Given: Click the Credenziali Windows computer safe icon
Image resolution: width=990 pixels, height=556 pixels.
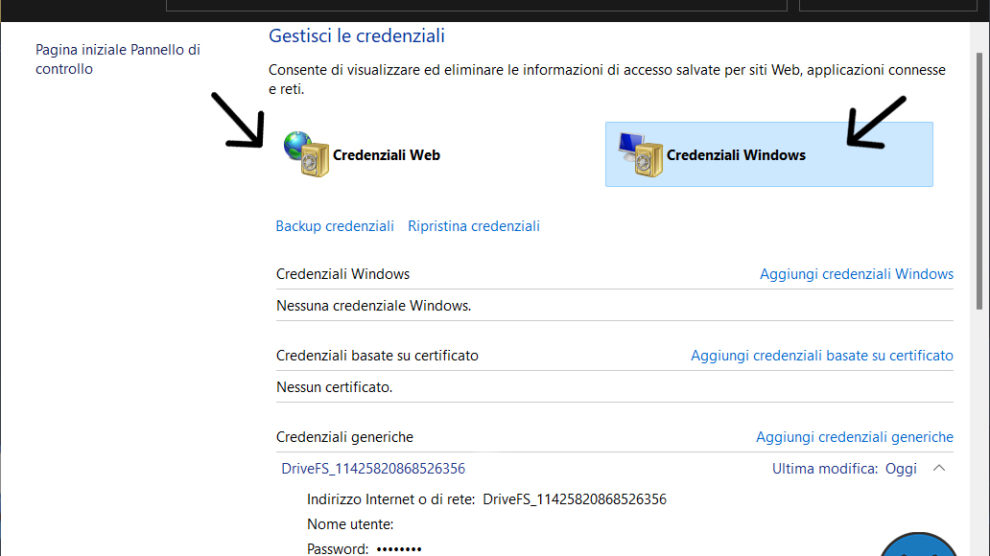Looking at the screenshot, I should 640,155.
